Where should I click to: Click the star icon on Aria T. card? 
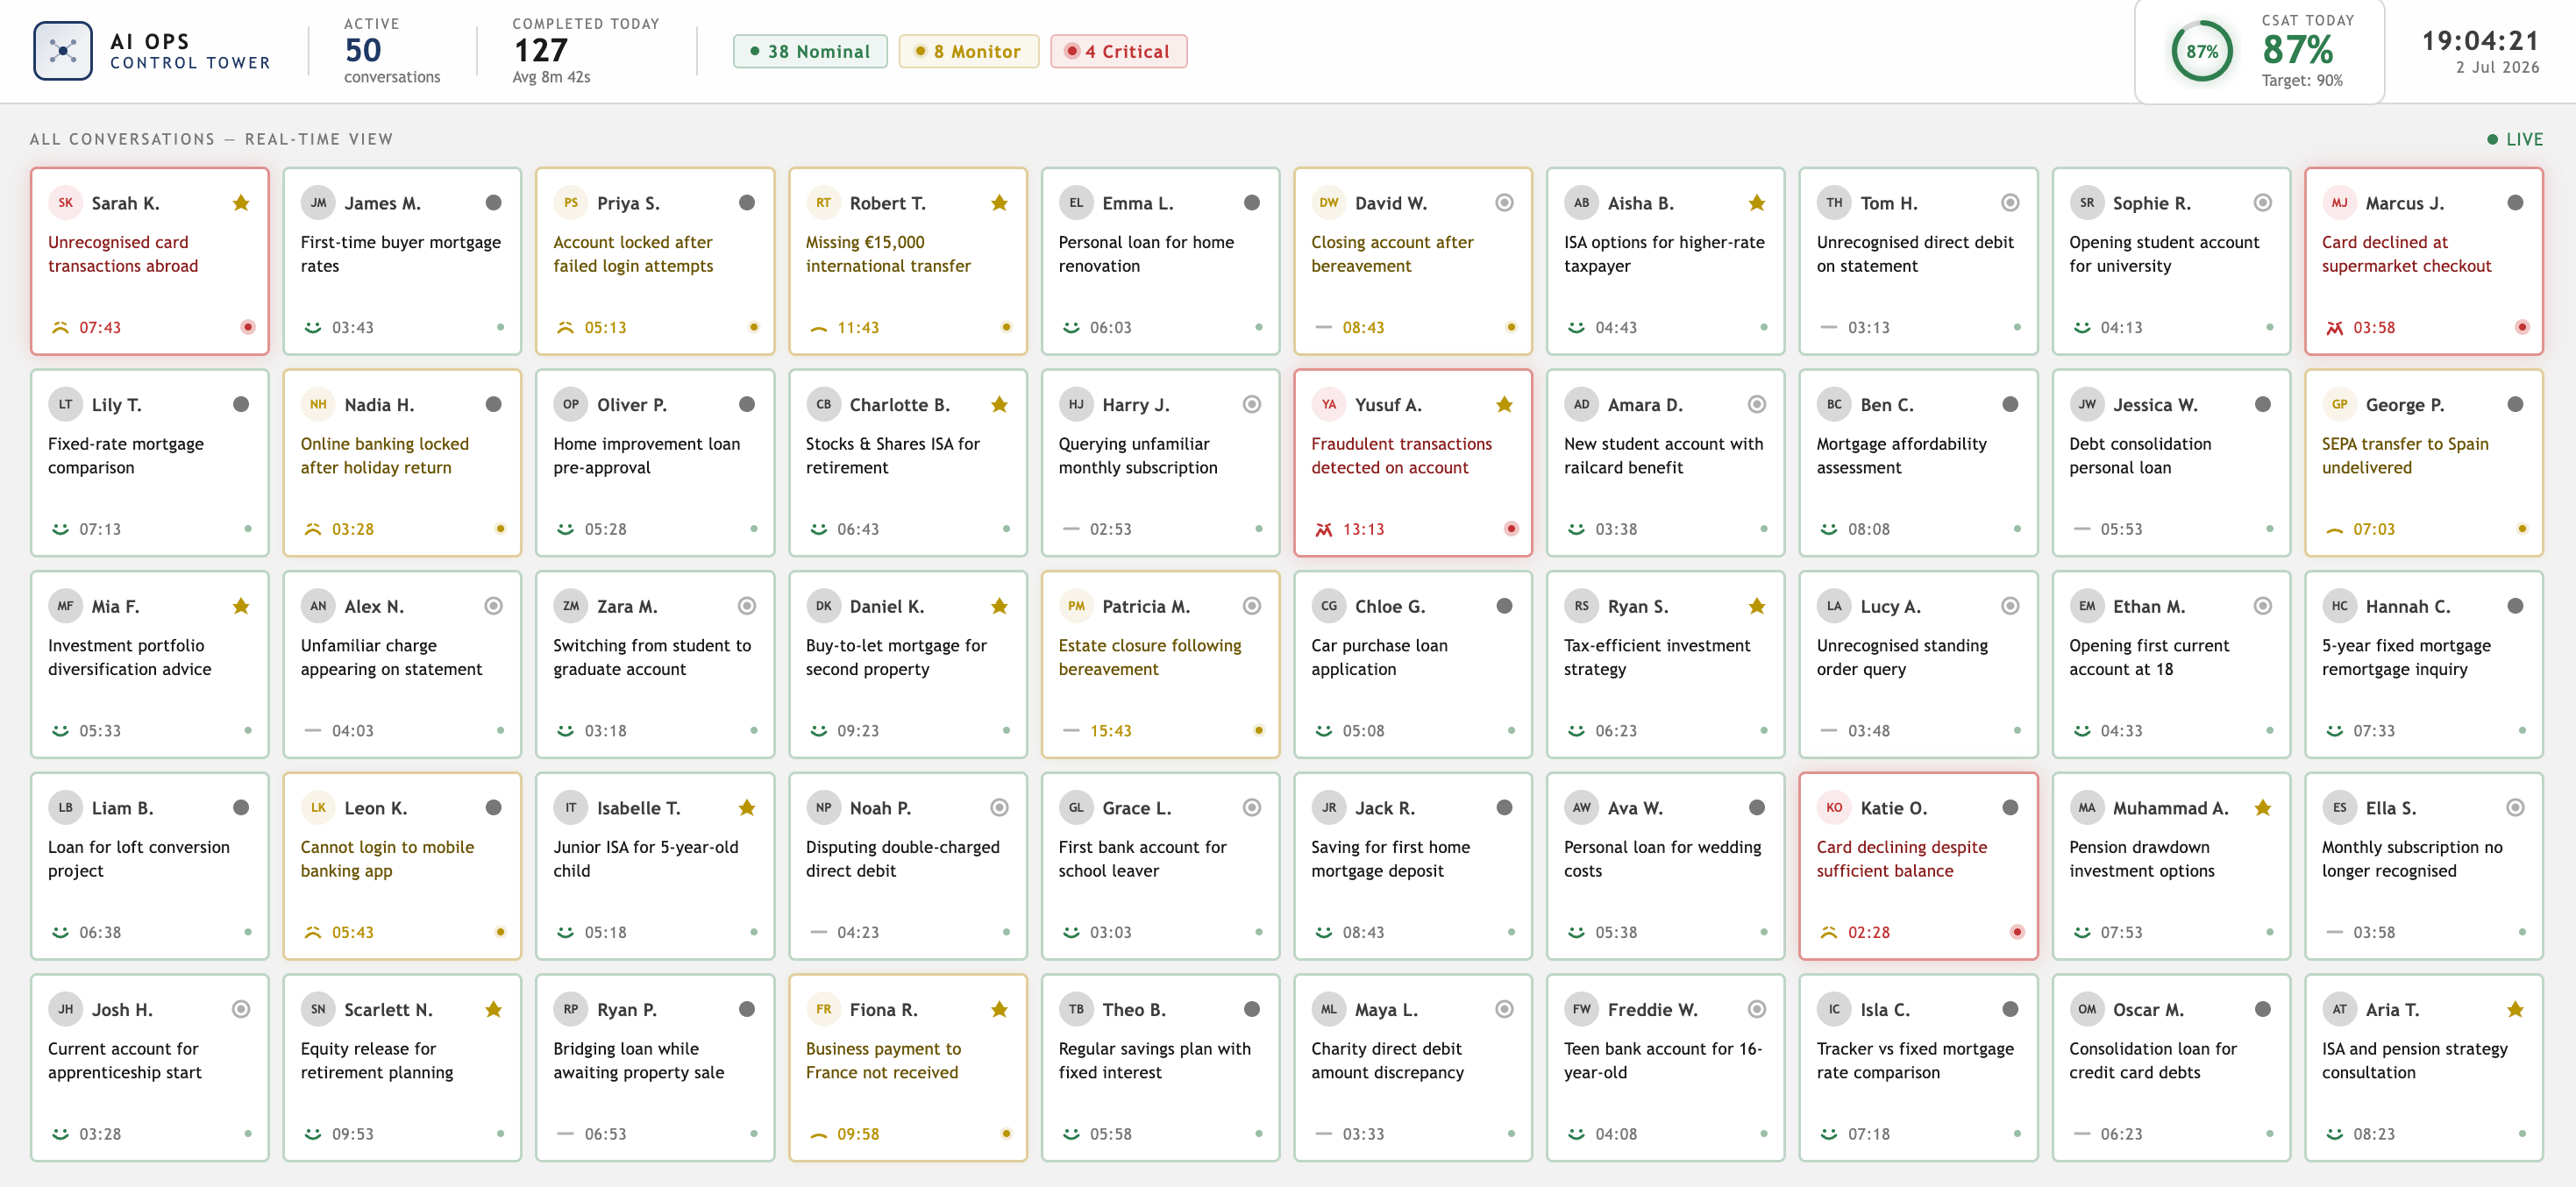[2515, 1010]
